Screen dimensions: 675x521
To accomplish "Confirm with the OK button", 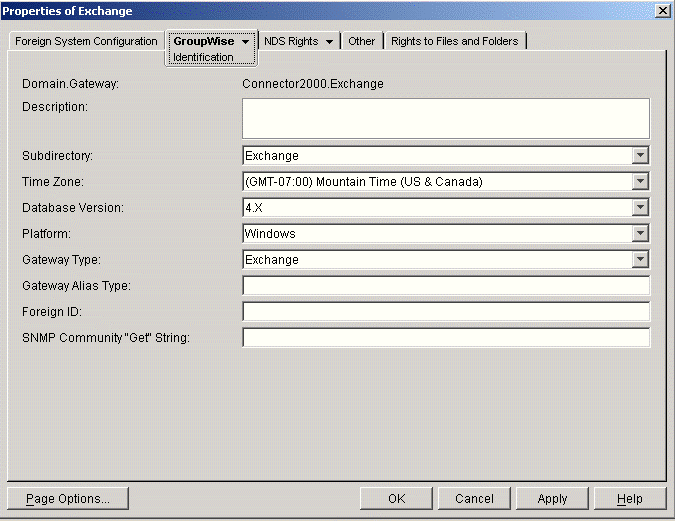I will coord(396,499).
